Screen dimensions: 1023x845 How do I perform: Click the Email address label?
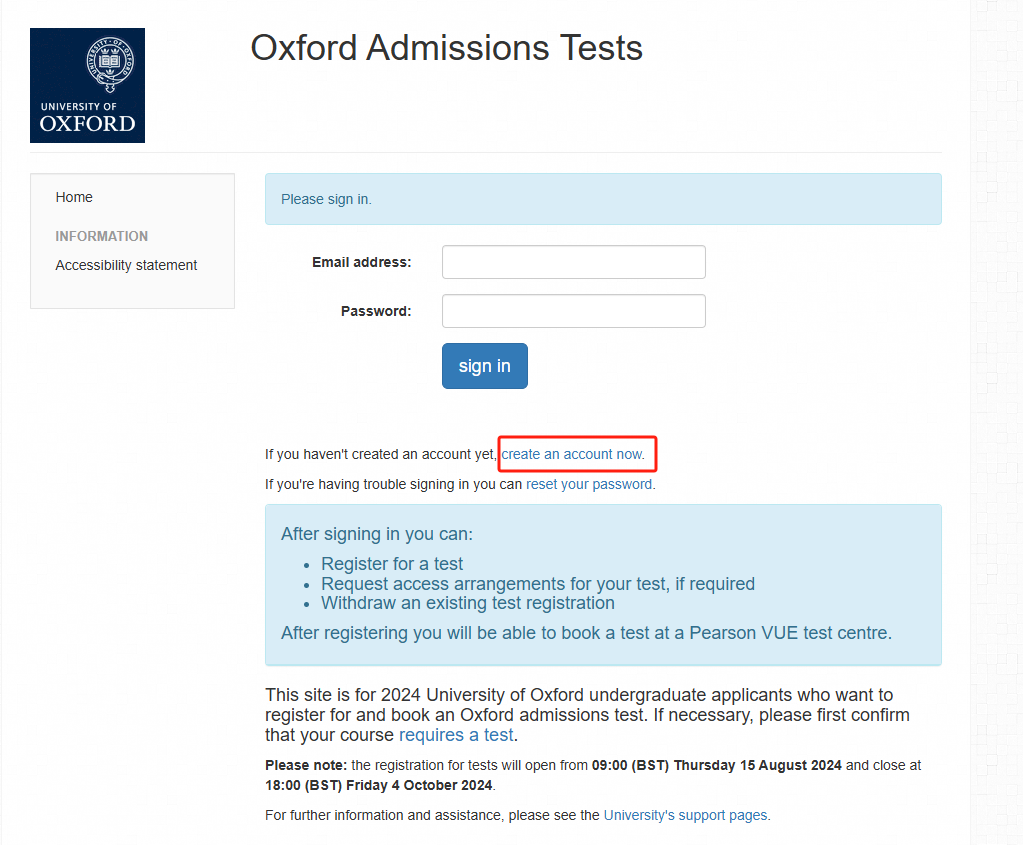(x=361, y=262)
